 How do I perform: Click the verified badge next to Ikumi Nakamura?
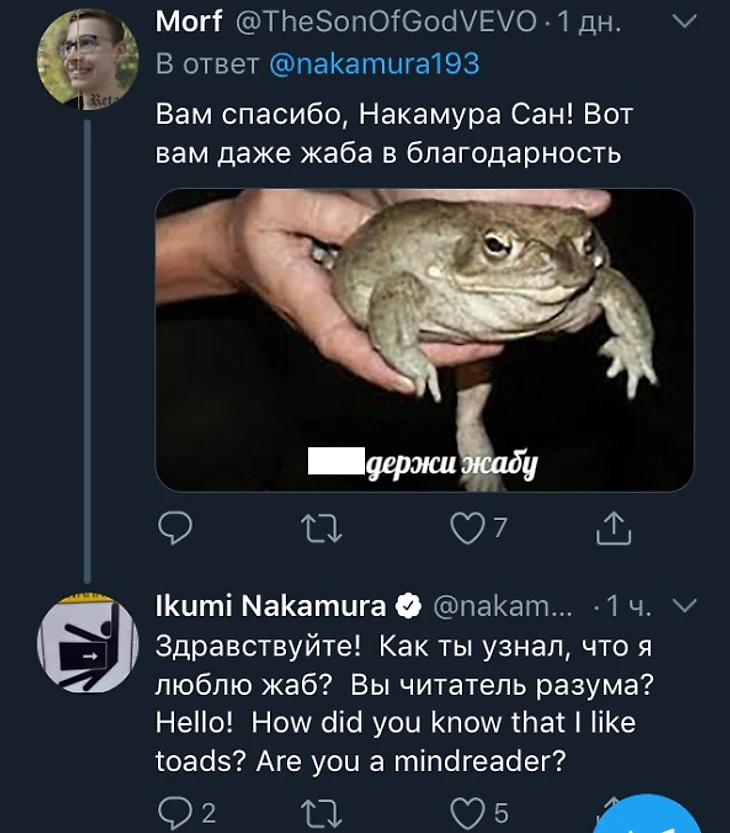[407, 605]
